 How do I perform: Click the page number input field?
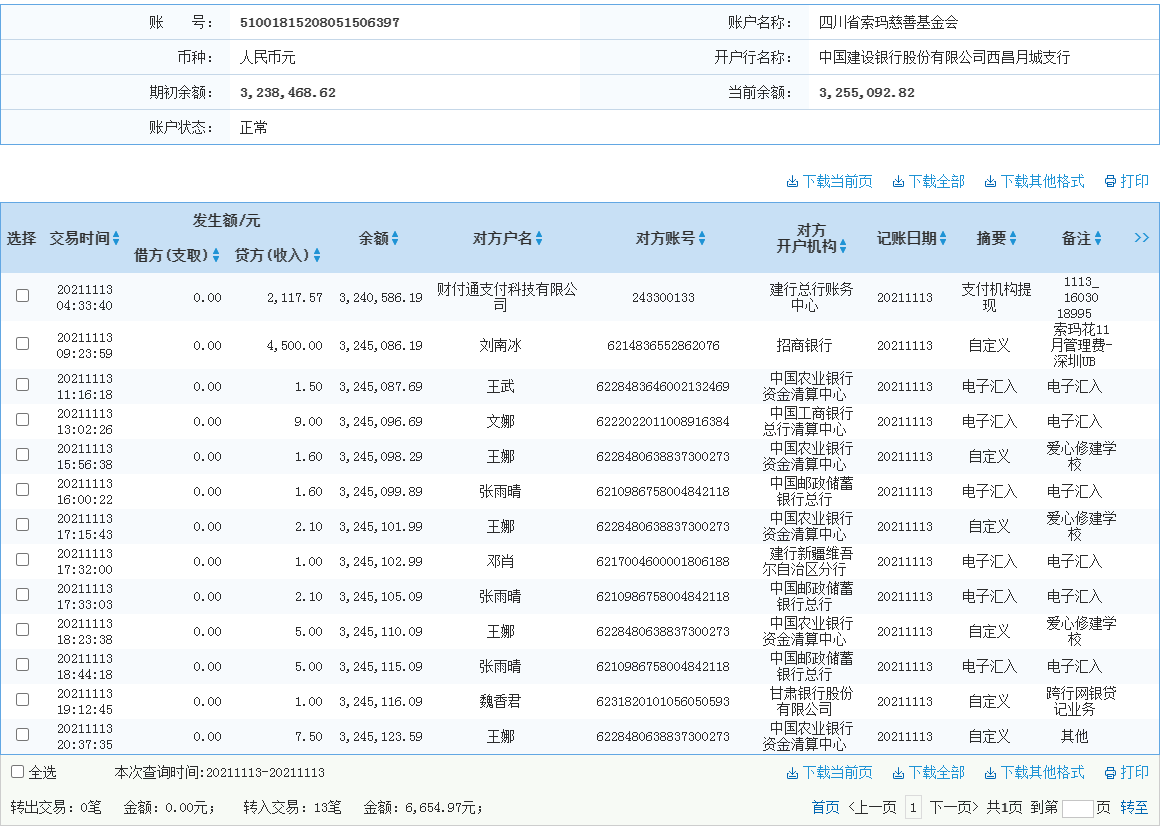(1077, 808)
